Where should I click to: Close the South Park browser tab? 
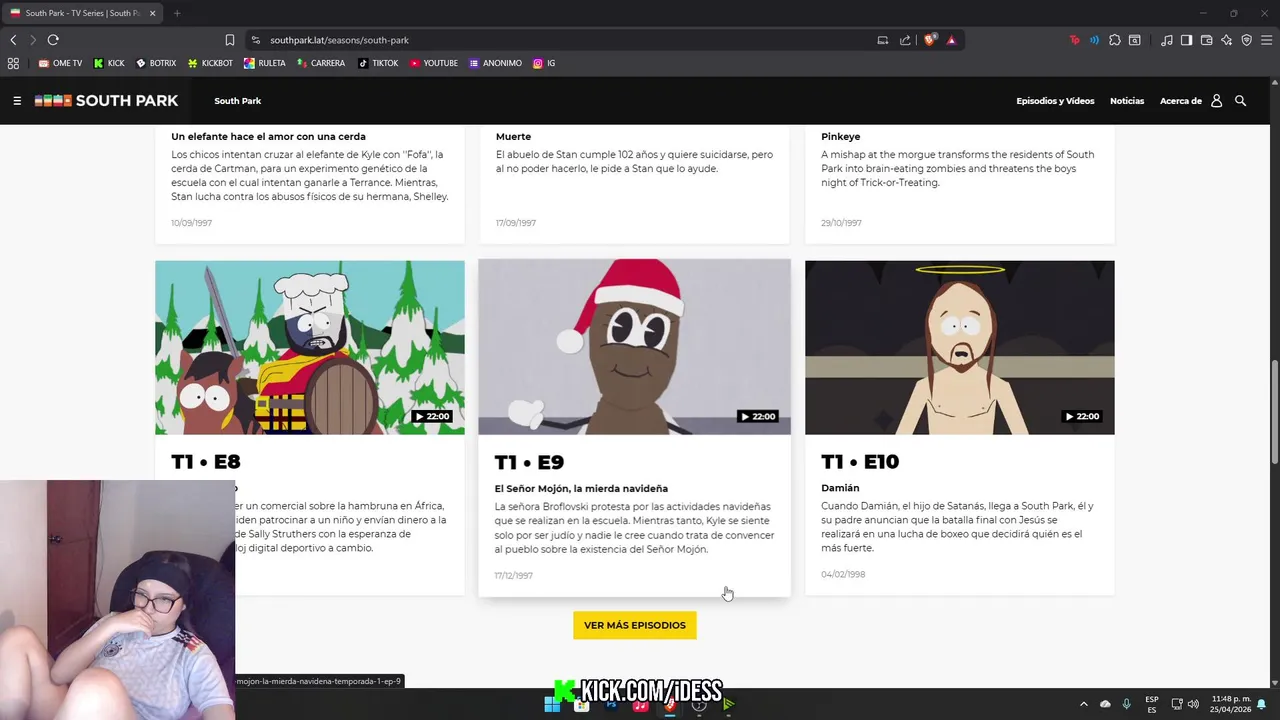pyautogui.click(x=152, y=13)
